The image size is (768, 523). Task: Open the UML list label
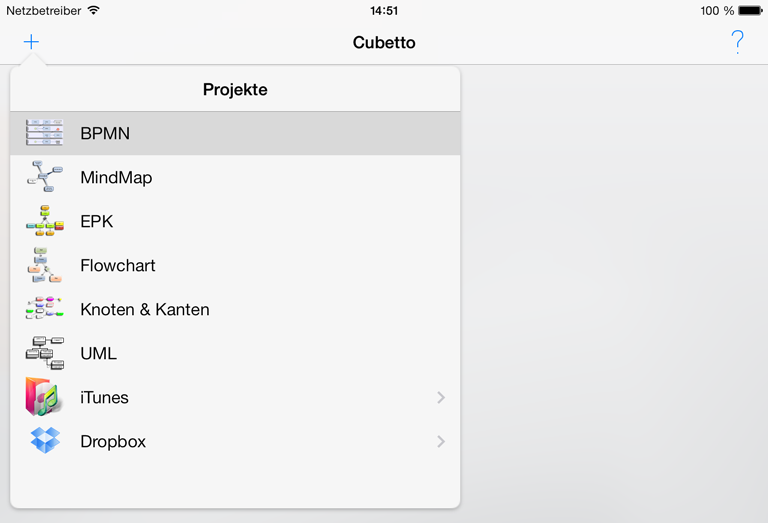98,354
